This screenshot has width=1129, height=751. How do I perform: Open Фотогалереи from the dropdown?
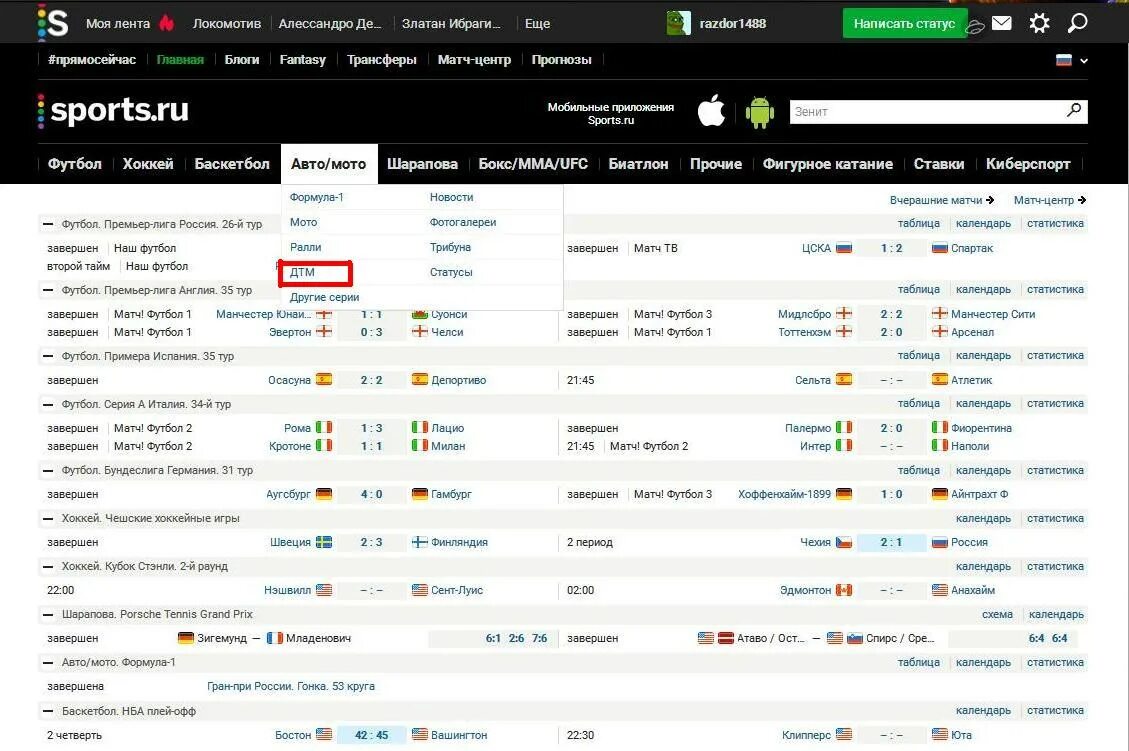click(463, 222)
